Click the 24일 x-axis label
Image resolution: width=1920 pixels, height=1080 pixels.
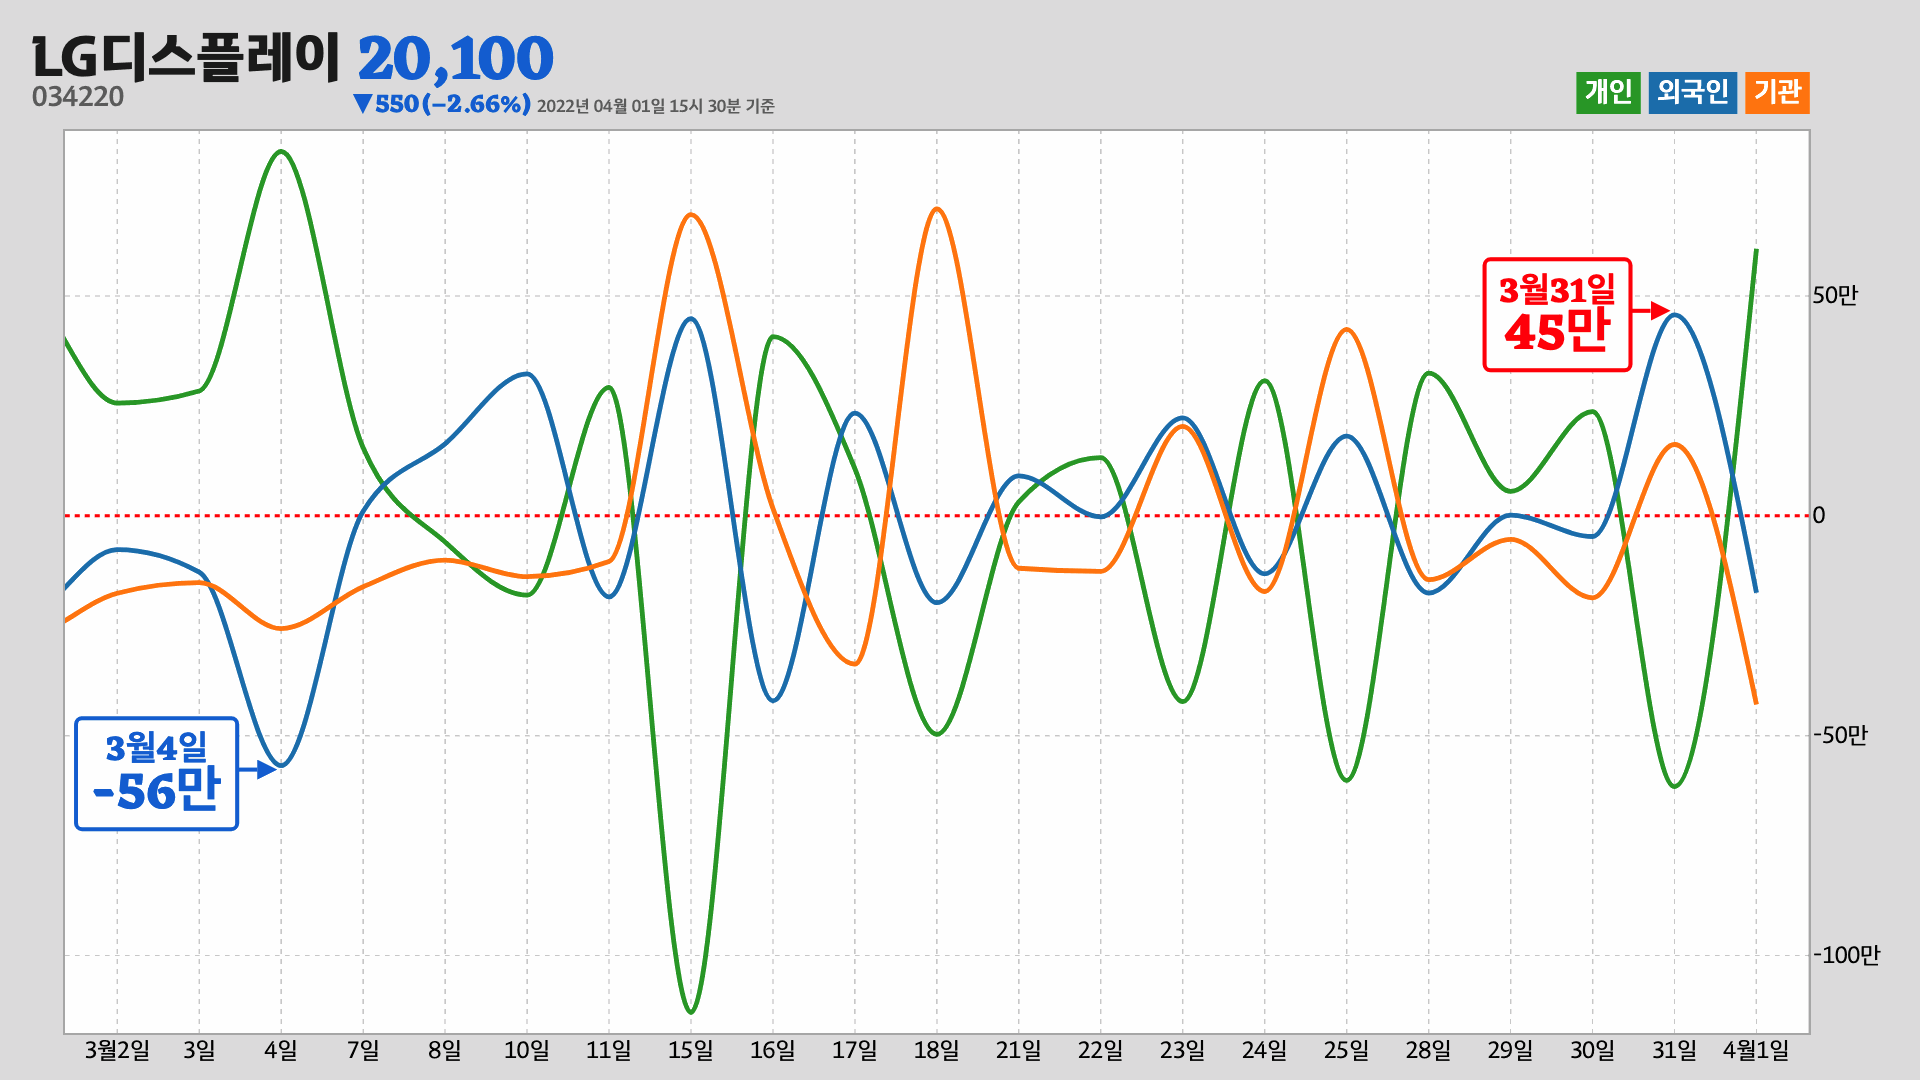1265,1050
